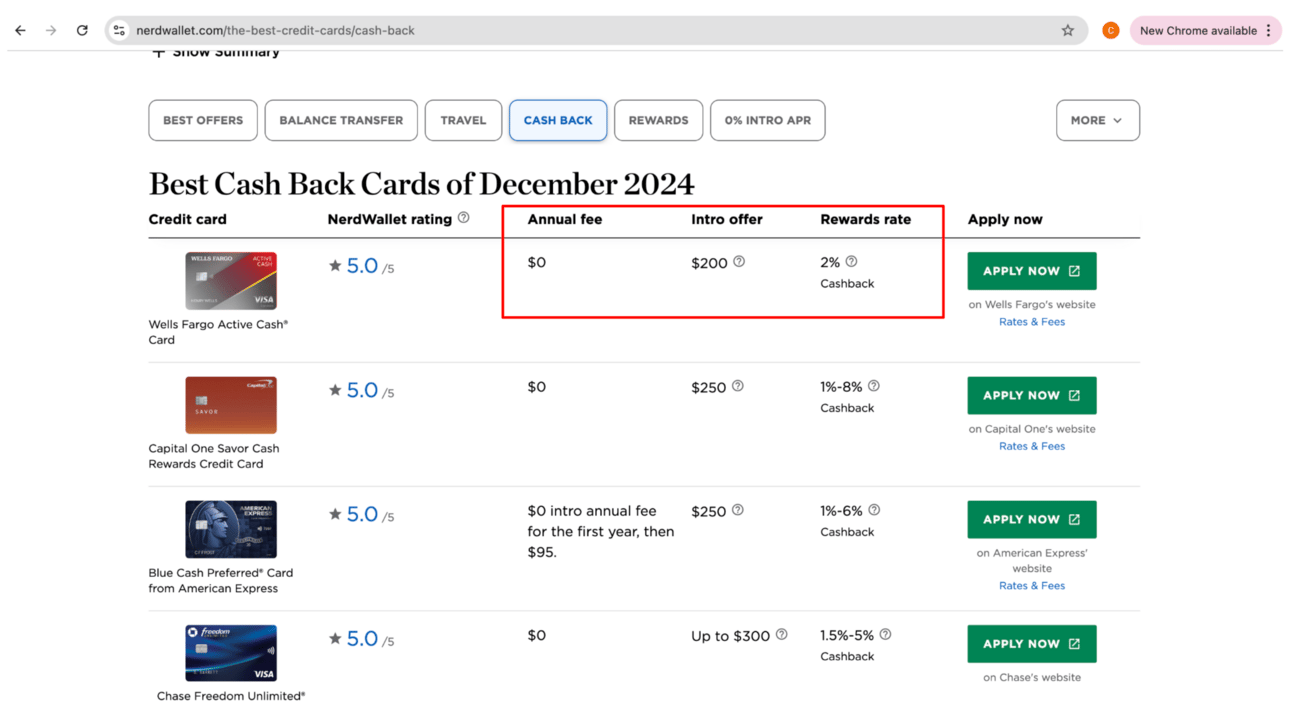Switch to the BEST OFFERS tab
This screenshot has height=716, width=1292.
(203, 120)
